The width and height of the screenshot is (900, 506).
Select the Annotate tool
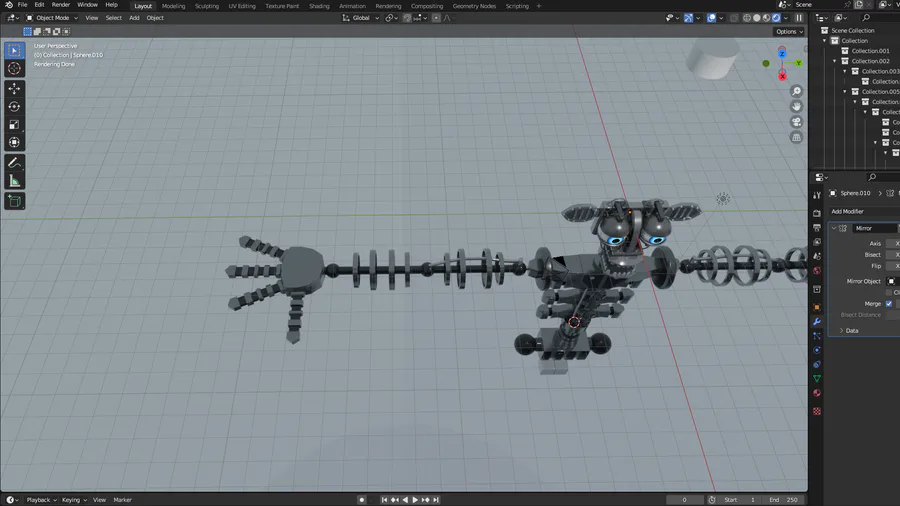(14, 163)
